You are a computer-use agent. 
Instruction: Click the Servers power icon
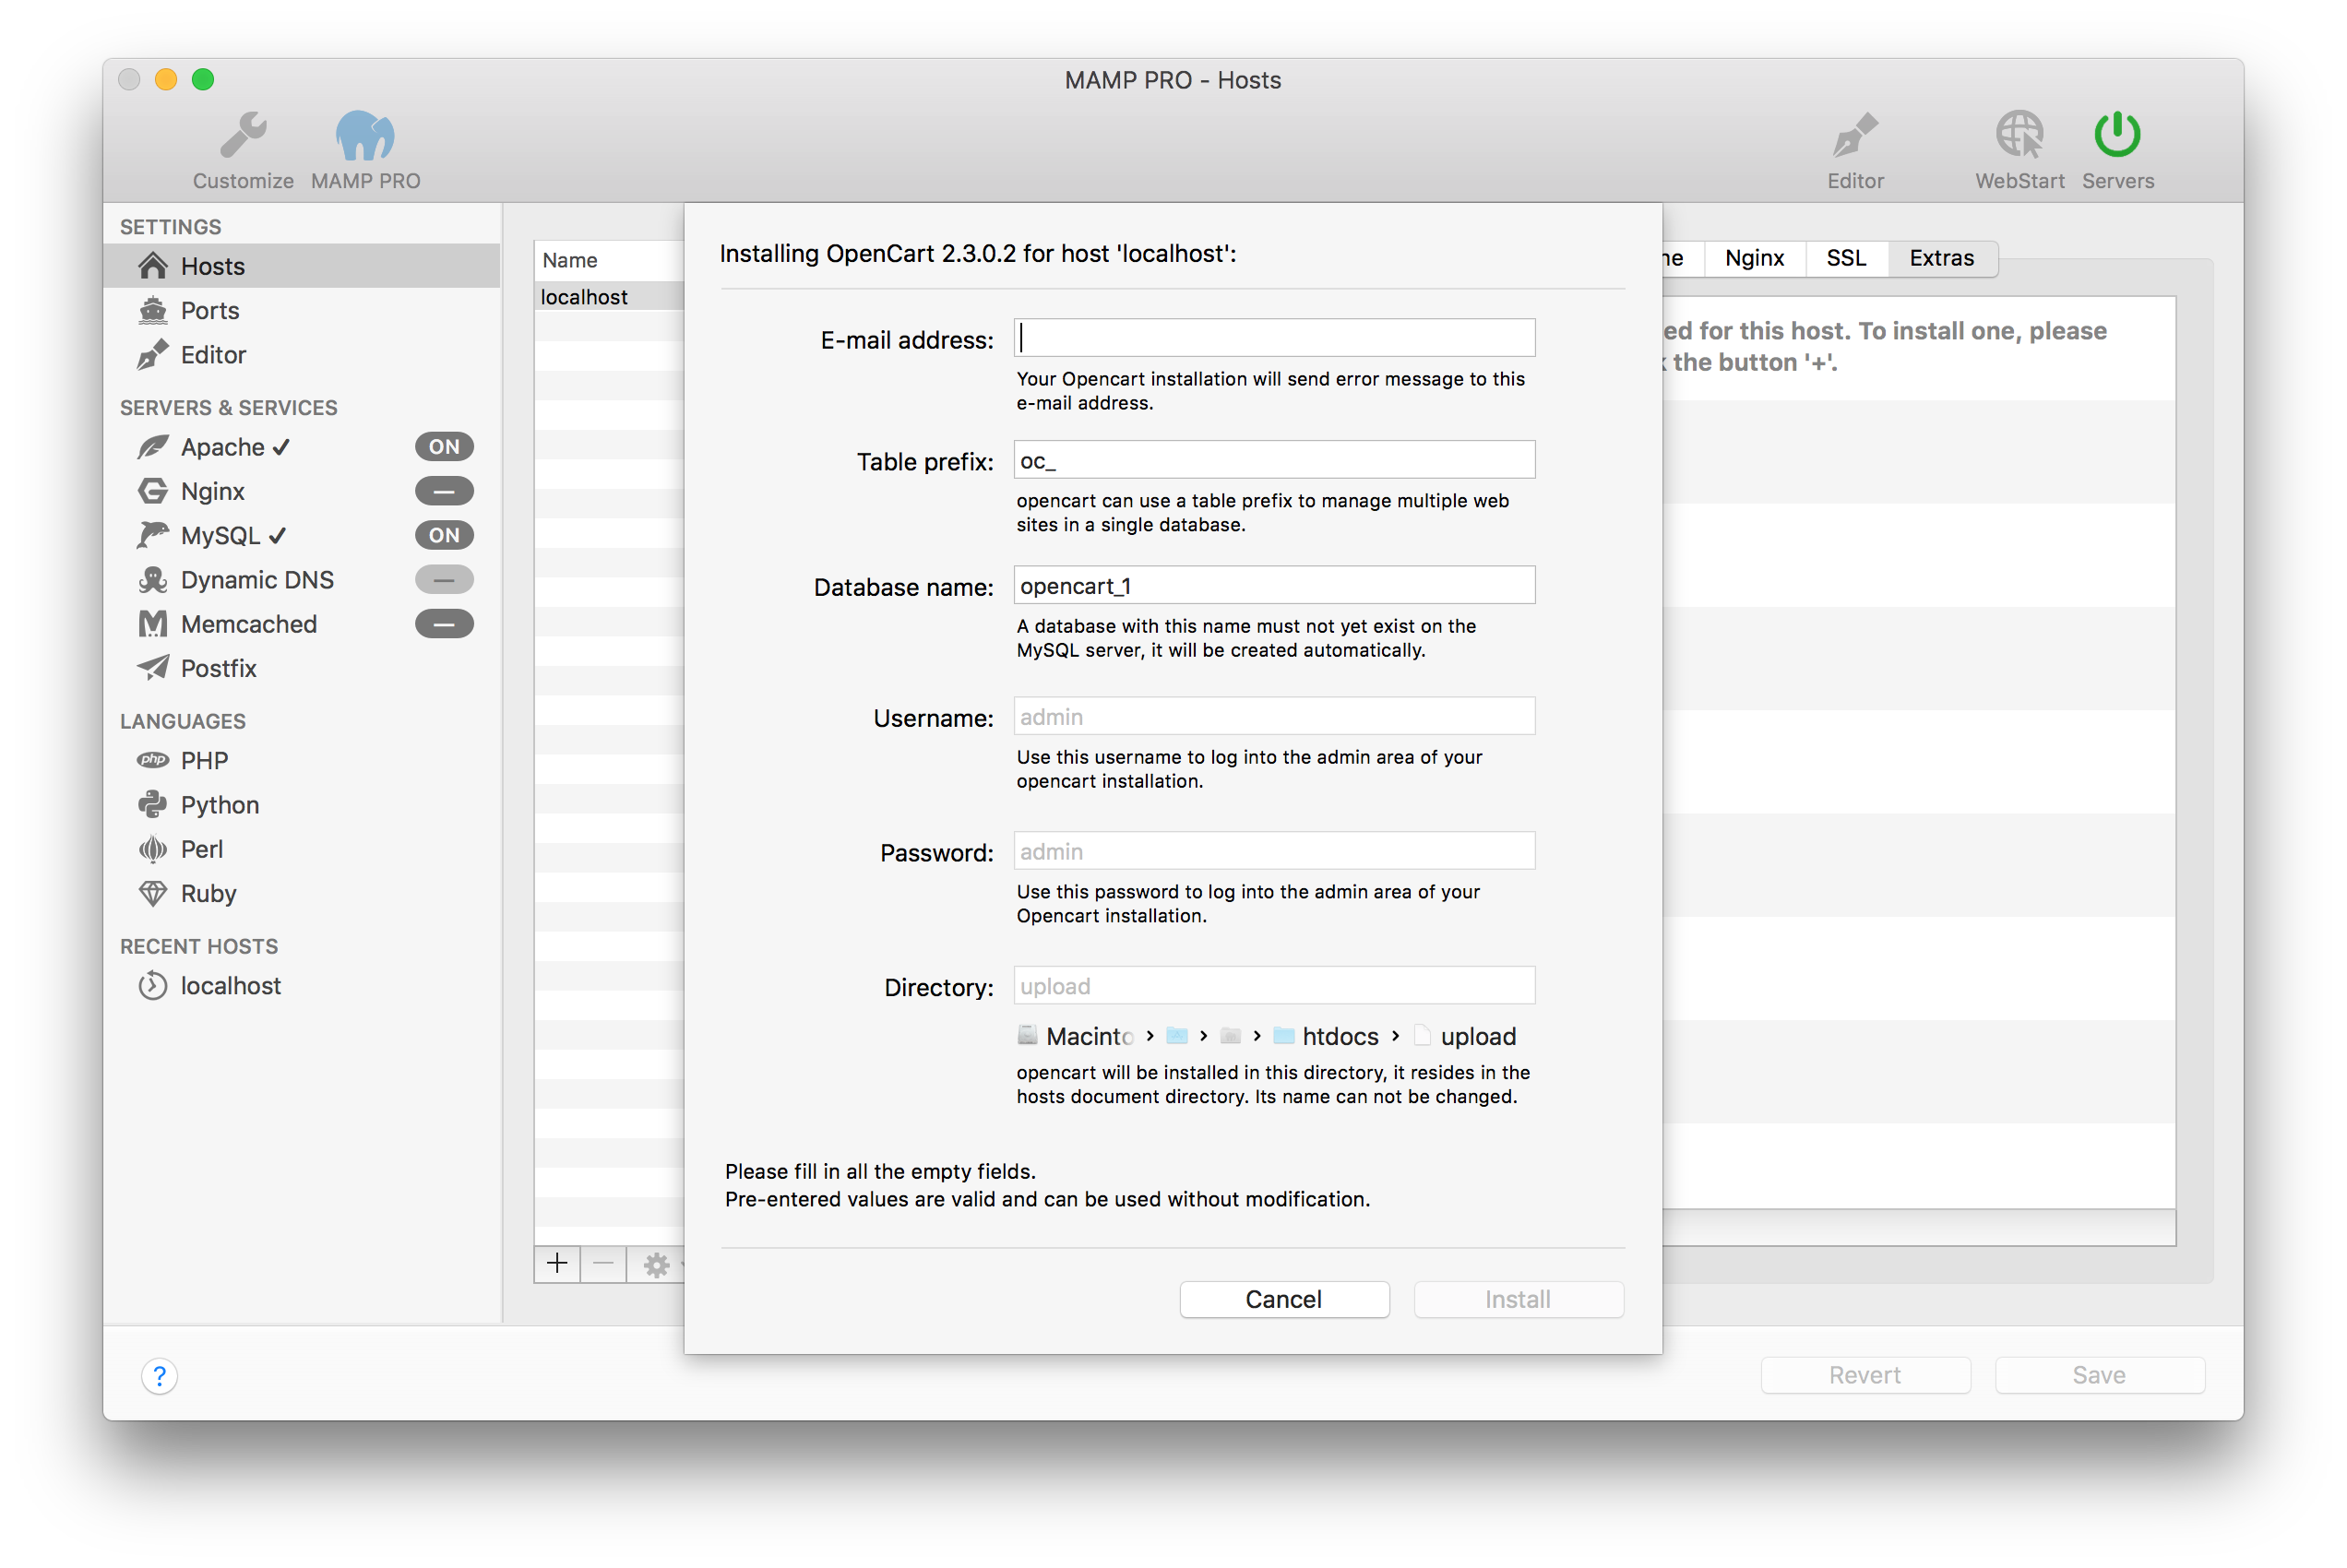coord(2117,135)
